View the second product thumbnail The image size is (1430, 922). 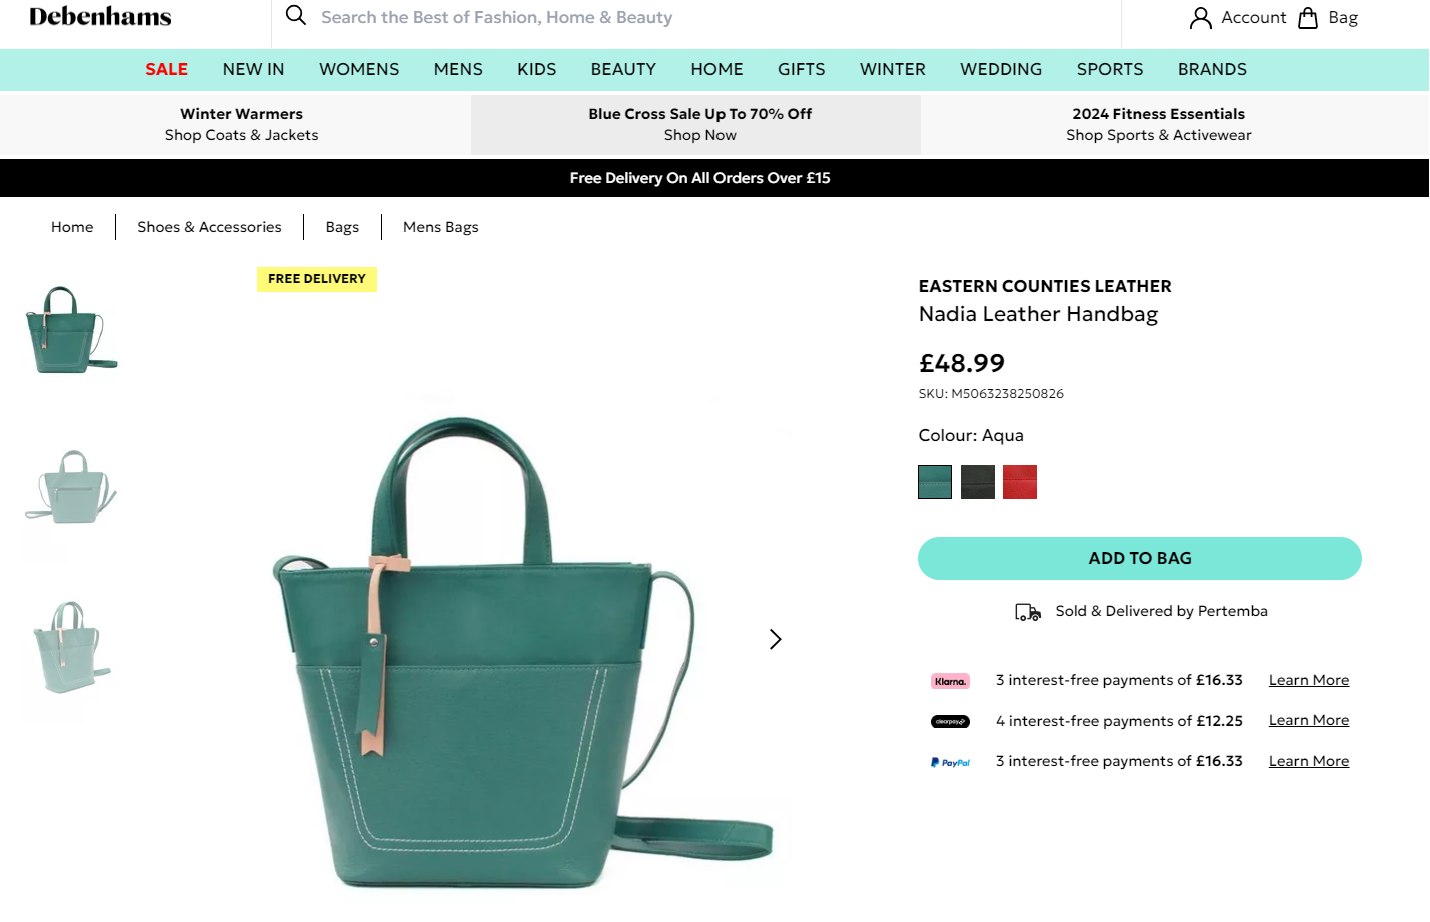pos(70,486)
